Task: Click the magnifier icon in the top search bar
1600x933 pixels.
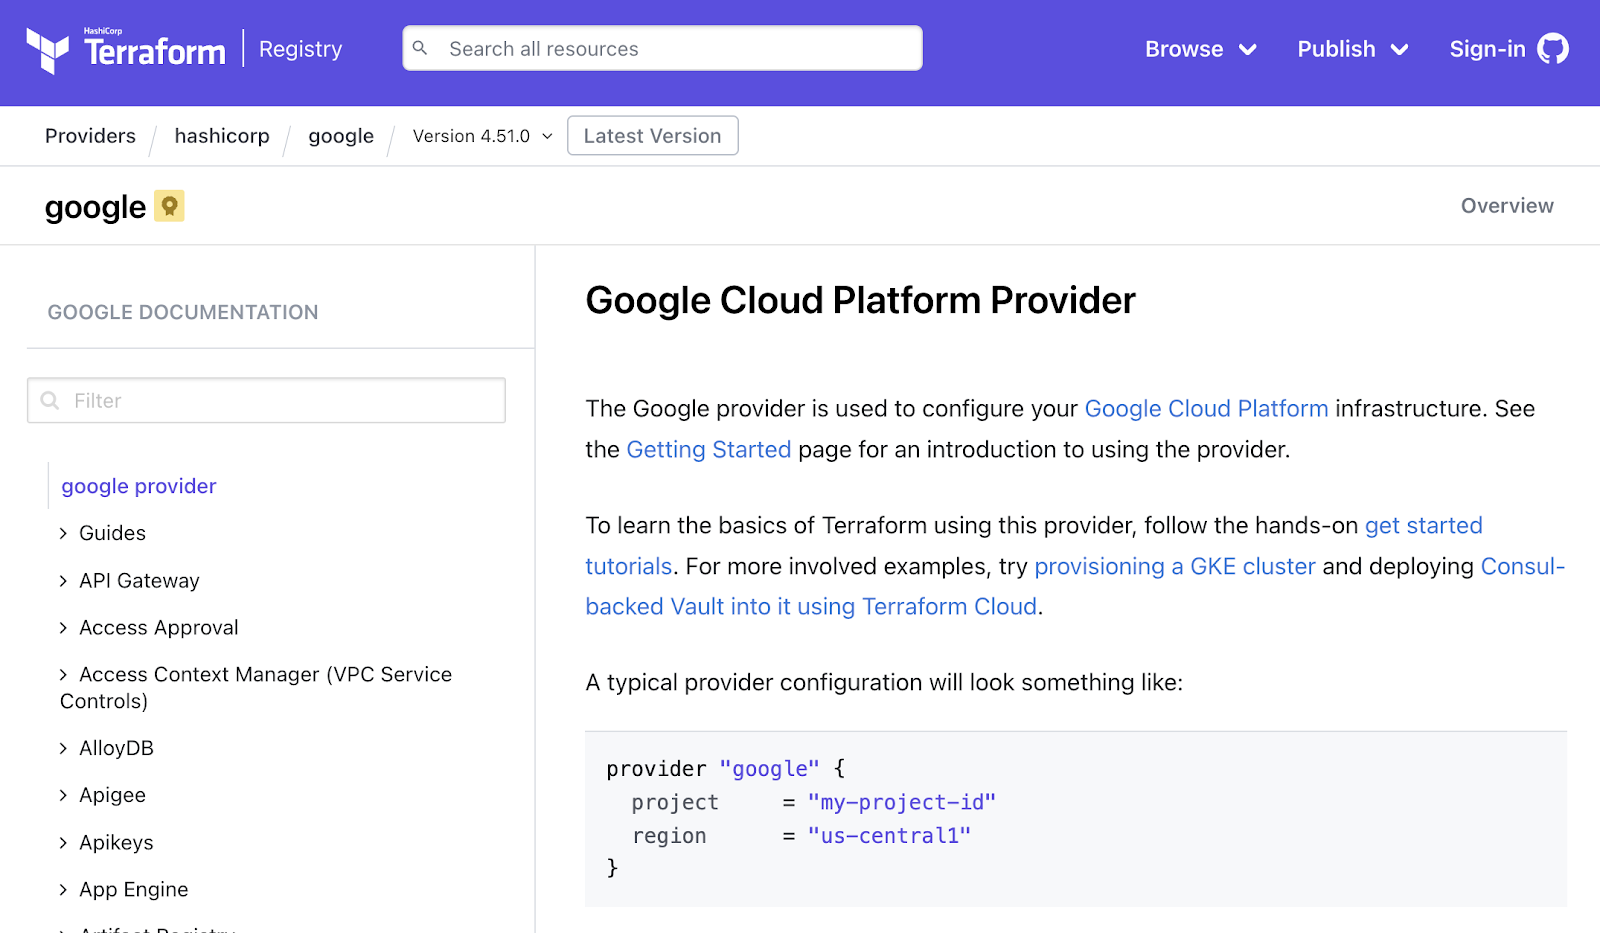Action: (x=420, y=48)
